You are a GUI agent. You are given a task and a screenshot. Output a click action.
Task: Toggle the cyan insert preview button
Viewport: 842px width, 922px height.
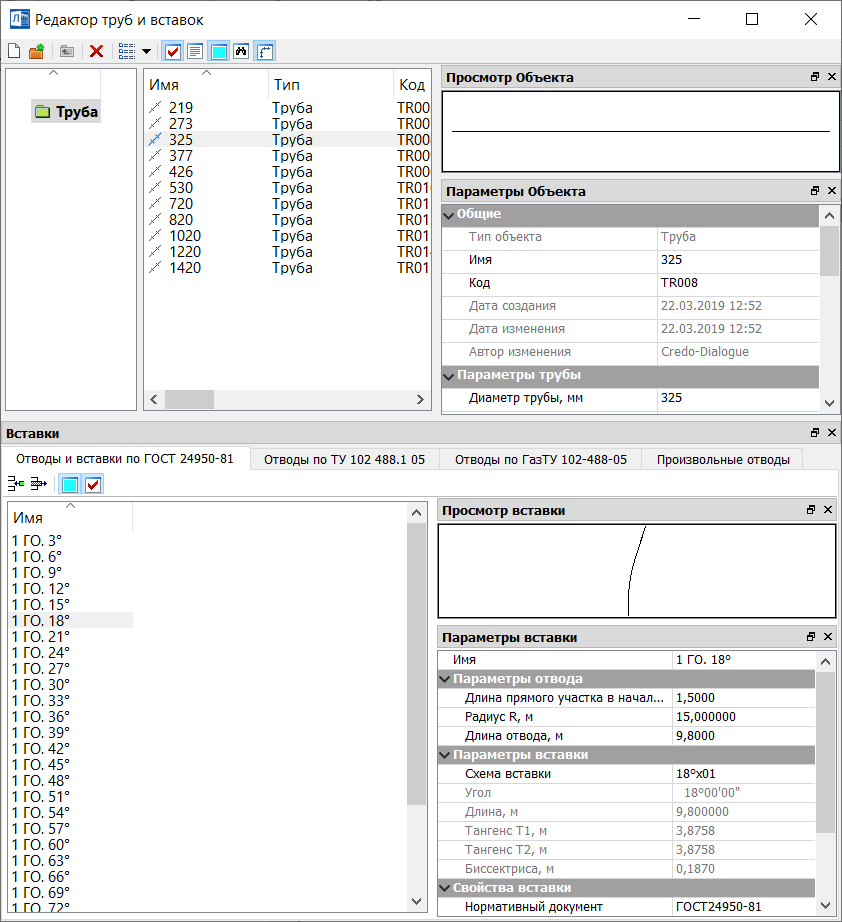(70, 485)
